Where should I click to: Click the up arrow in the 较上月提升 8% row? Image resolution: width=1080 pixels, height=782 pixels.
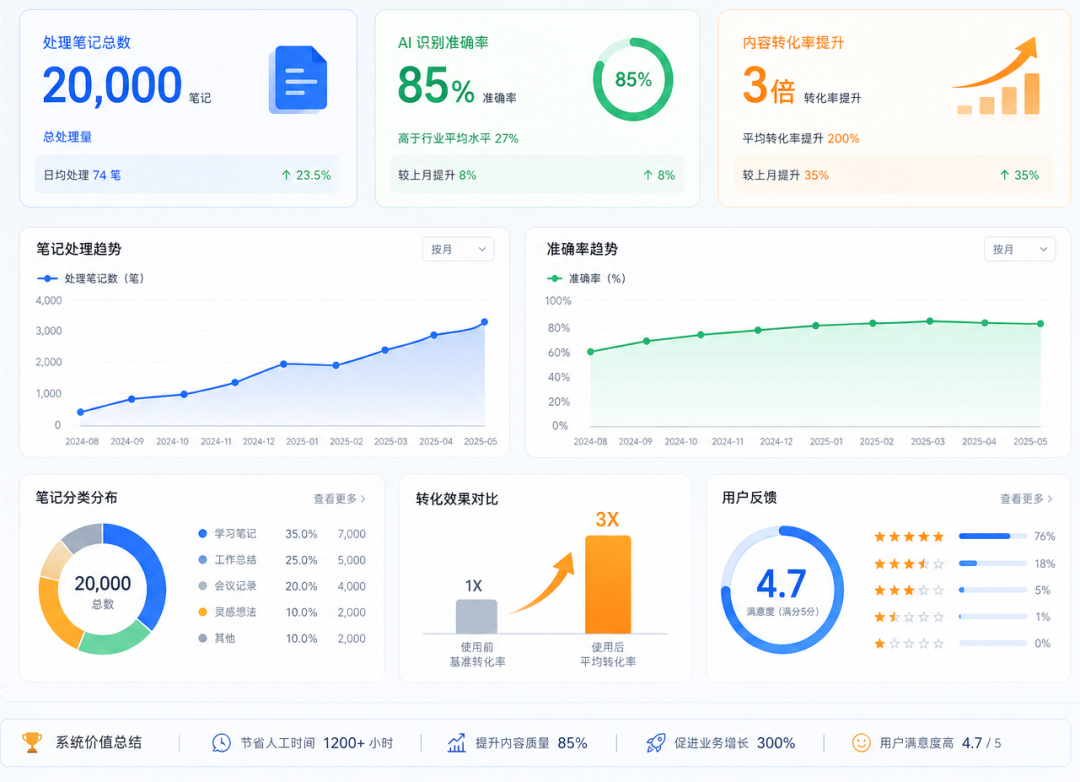coord(647,175)
